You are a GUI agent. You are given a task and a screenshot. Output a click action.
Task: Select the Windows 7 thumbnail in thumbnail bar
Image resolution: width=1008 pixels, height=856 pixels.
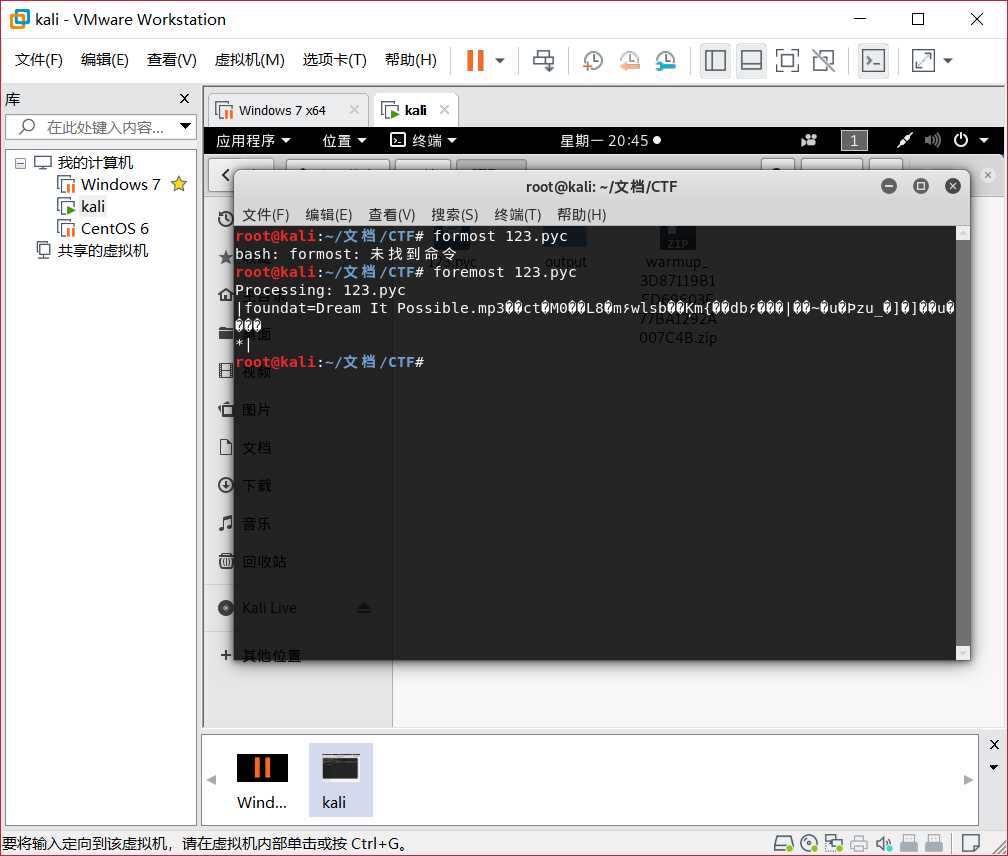(262, 780)
